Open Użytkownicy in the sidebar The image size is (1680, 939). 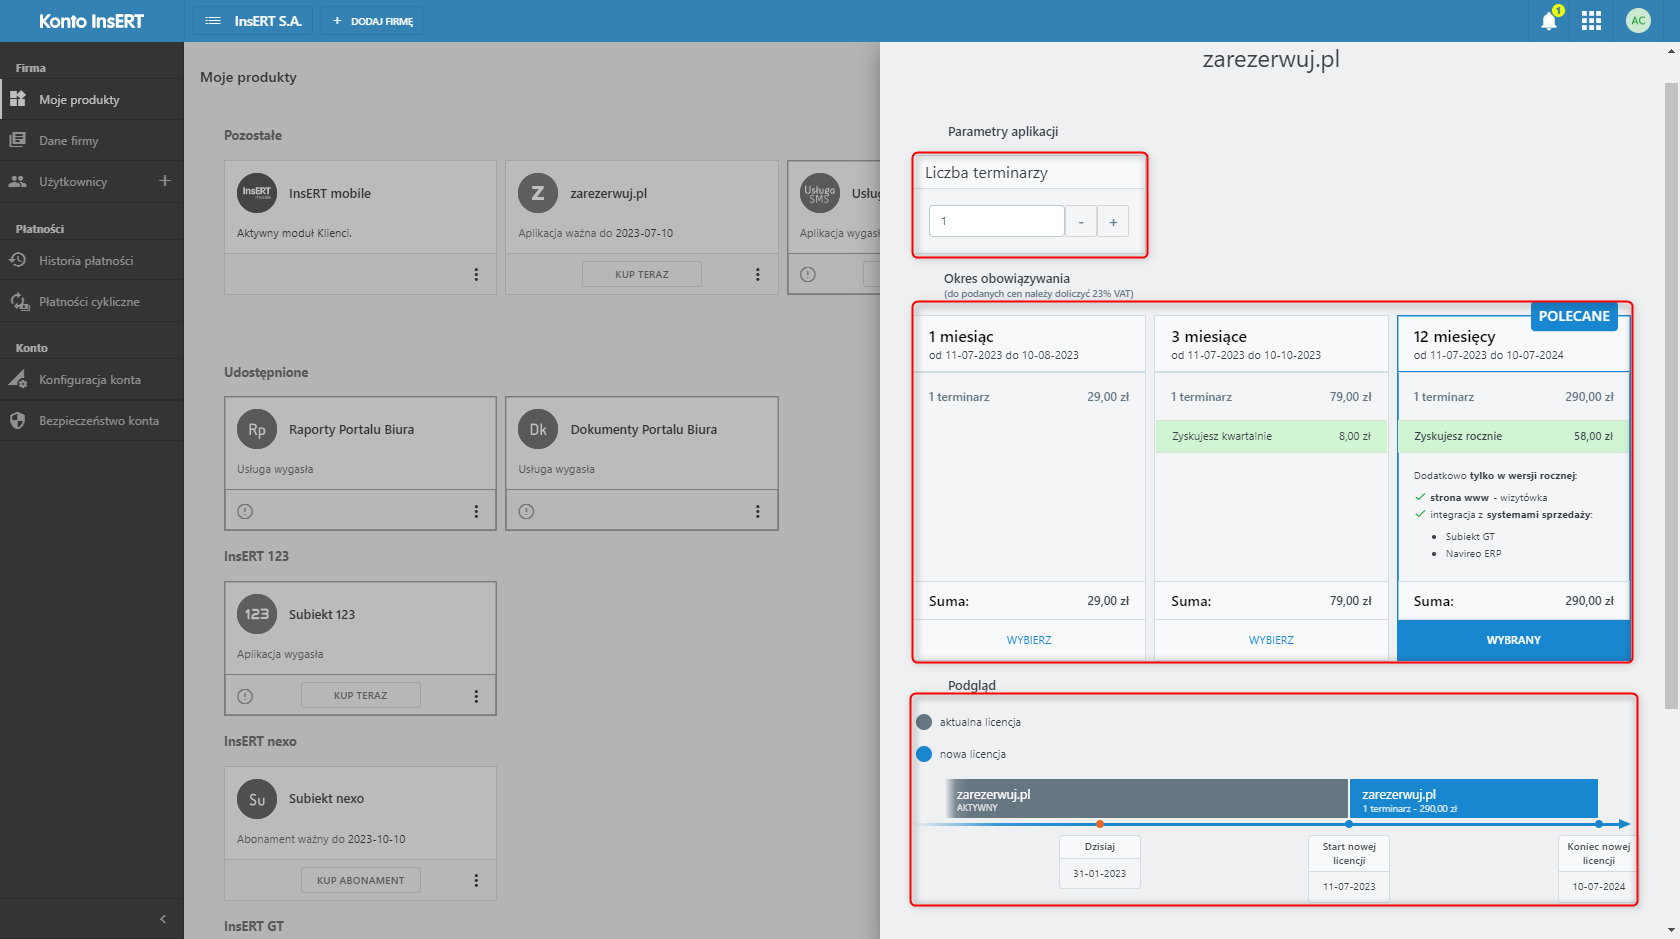(x=73, y=181)
